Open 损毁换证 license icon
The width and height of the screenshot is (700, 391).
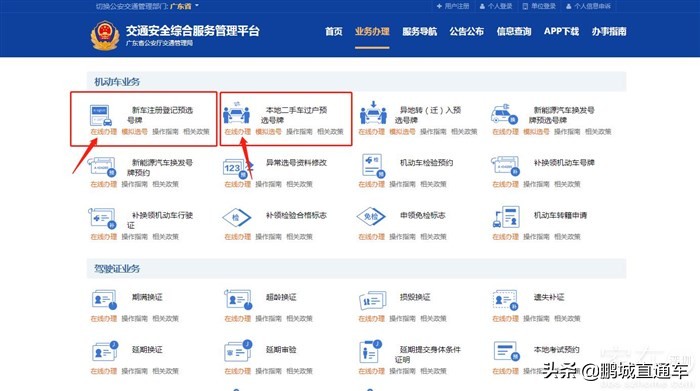(x=373, y=300)
